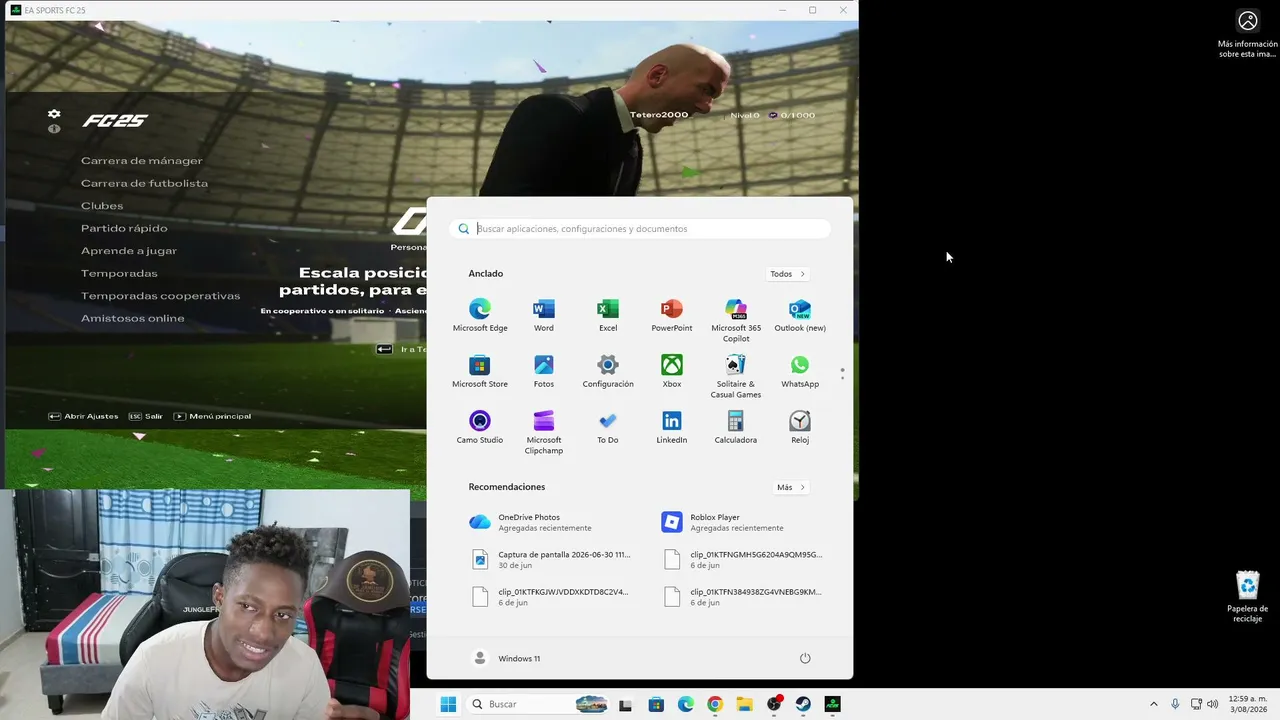Open network status tray icon

[1195, 704]
